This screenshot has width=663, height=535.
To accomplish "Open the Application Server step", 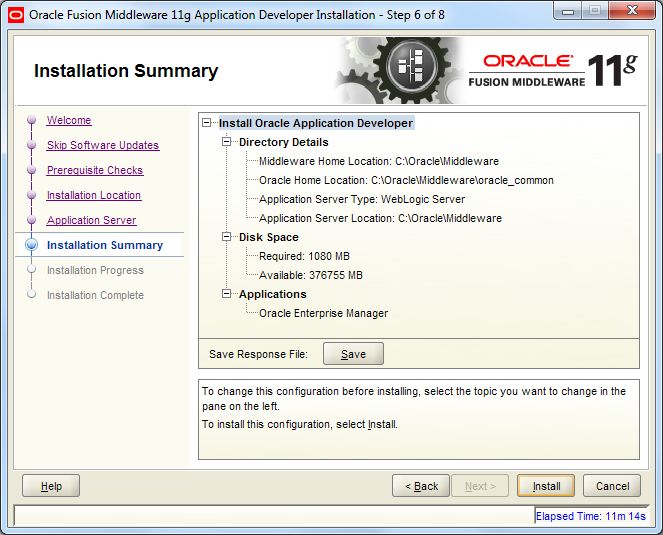I will [x=92, y=220].
